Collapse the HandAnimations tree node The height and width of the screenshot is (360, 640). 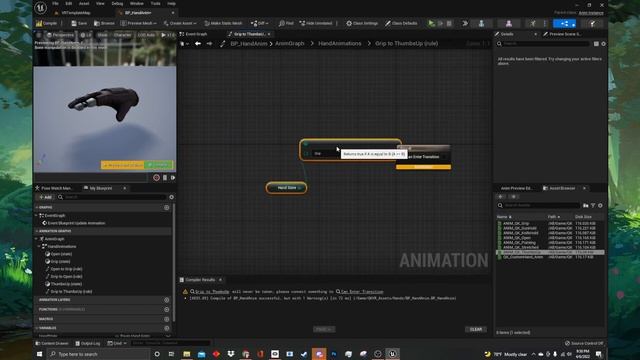[40, 247]
